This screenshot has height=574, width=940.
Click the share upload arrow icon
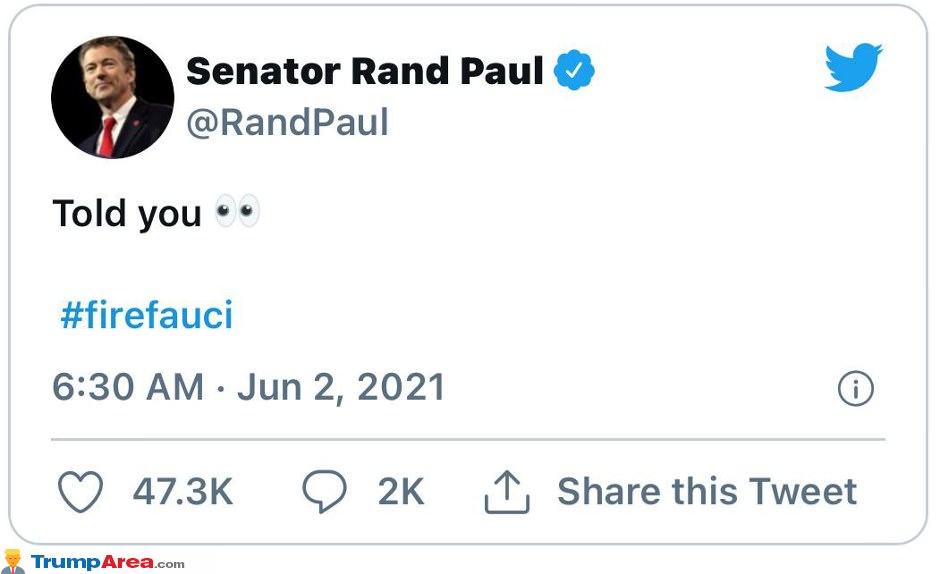(x=507, y=492)
